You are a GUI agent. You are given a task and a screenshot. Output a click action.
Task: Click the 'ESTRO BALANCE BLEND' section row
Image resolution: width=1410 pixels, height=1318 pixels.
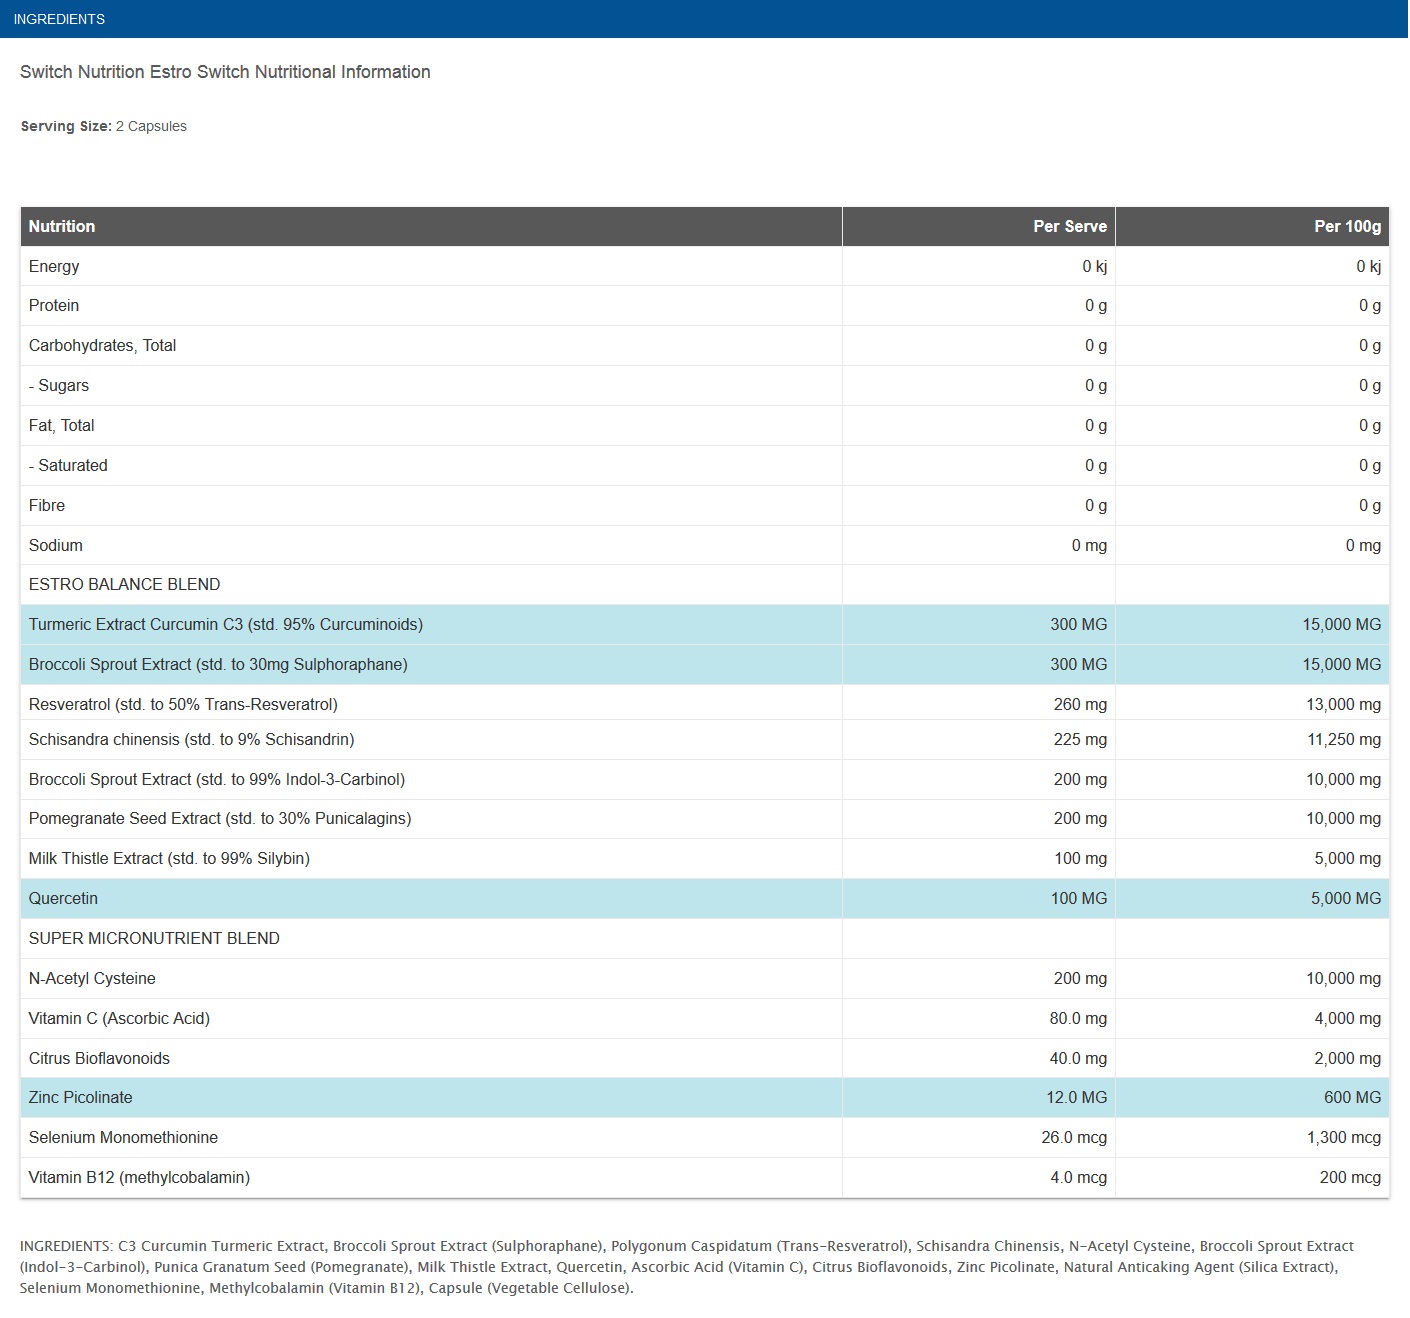[x=705, y=585]
